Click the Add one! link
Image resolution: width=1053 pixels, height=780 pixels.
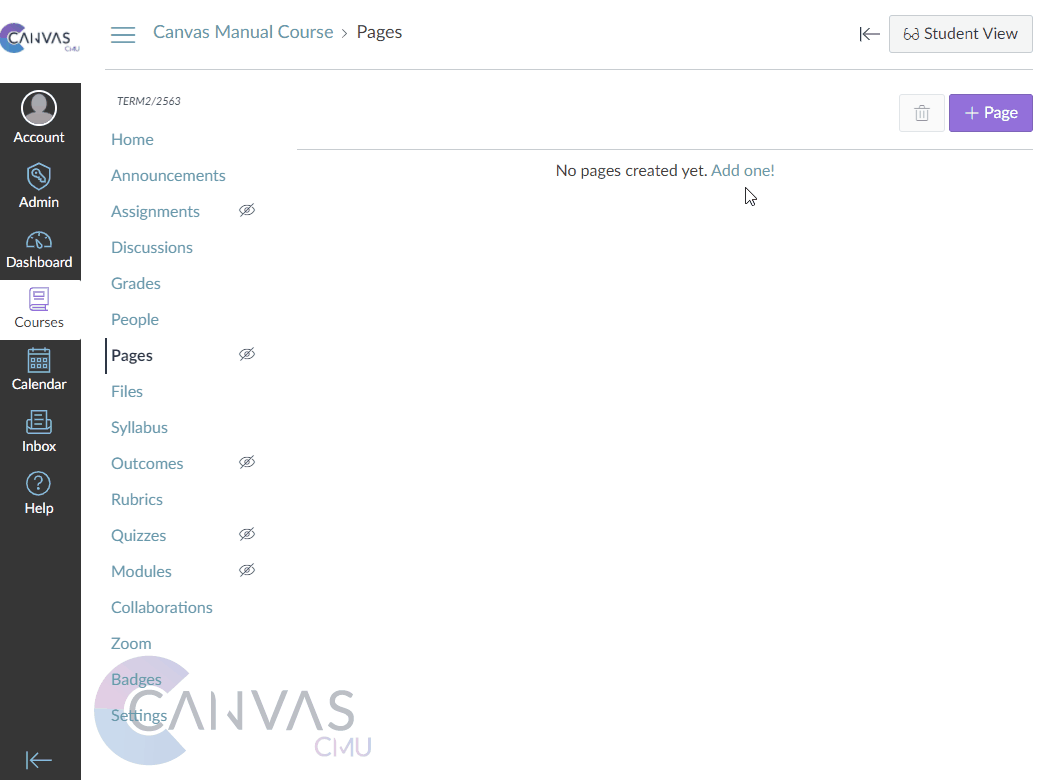pos(742,171)
